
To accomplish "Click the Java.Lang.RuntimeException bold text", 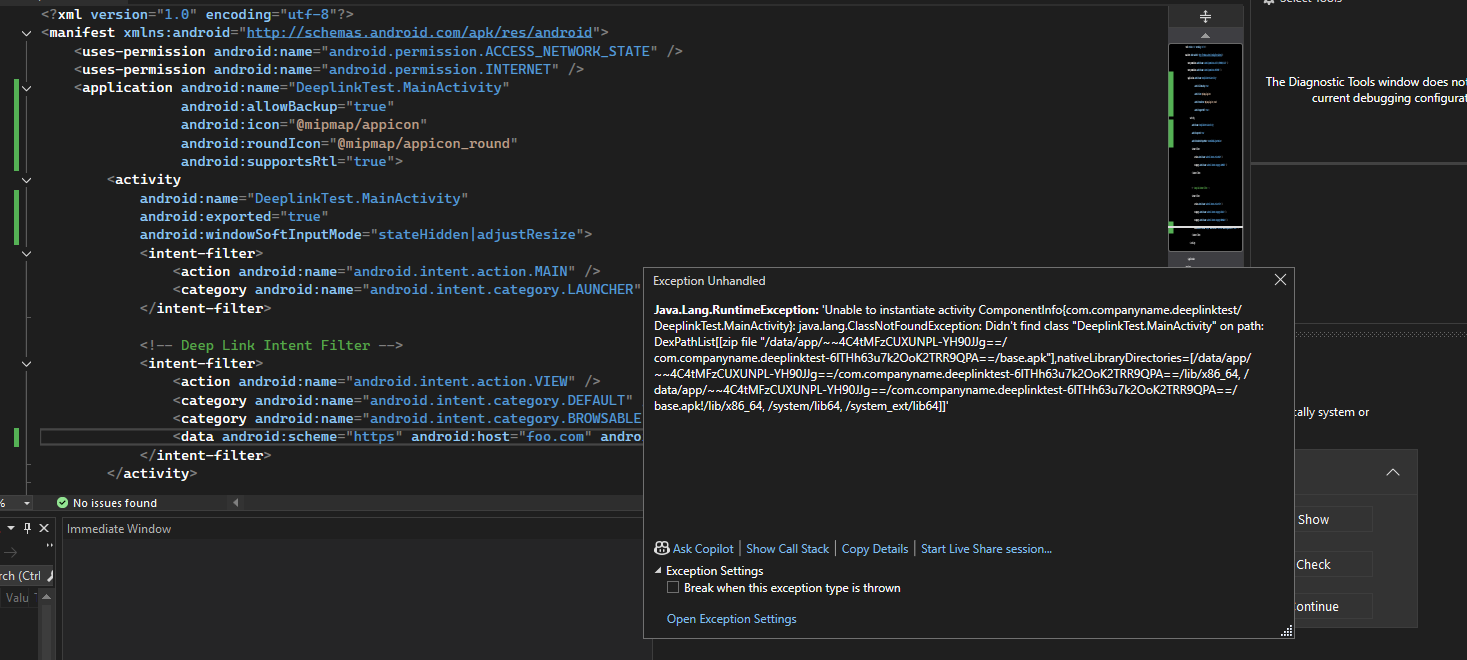I will 736,310.
